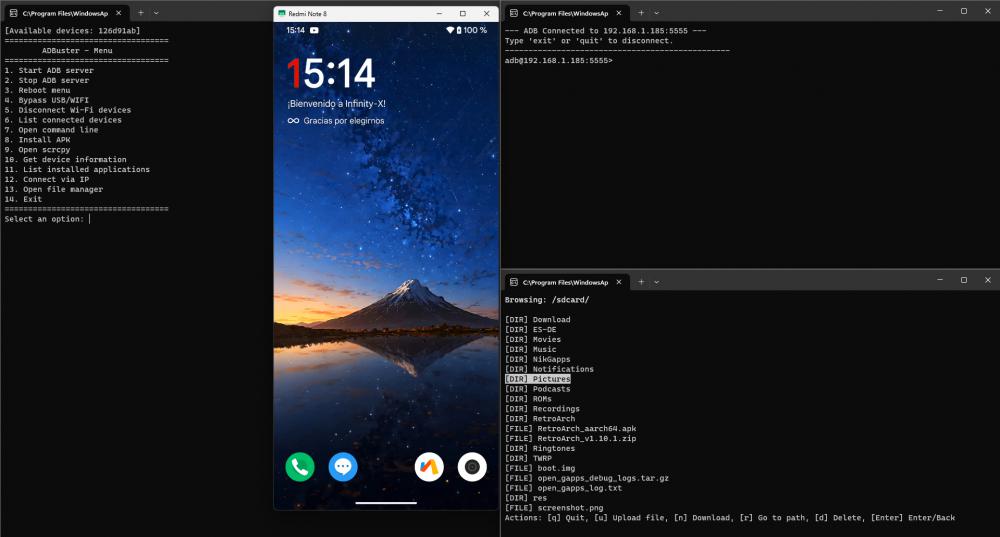This screenshot has width=1000, height=537.
Task: Select the highlighted Pictures directory entry
Action: [538, 379]
